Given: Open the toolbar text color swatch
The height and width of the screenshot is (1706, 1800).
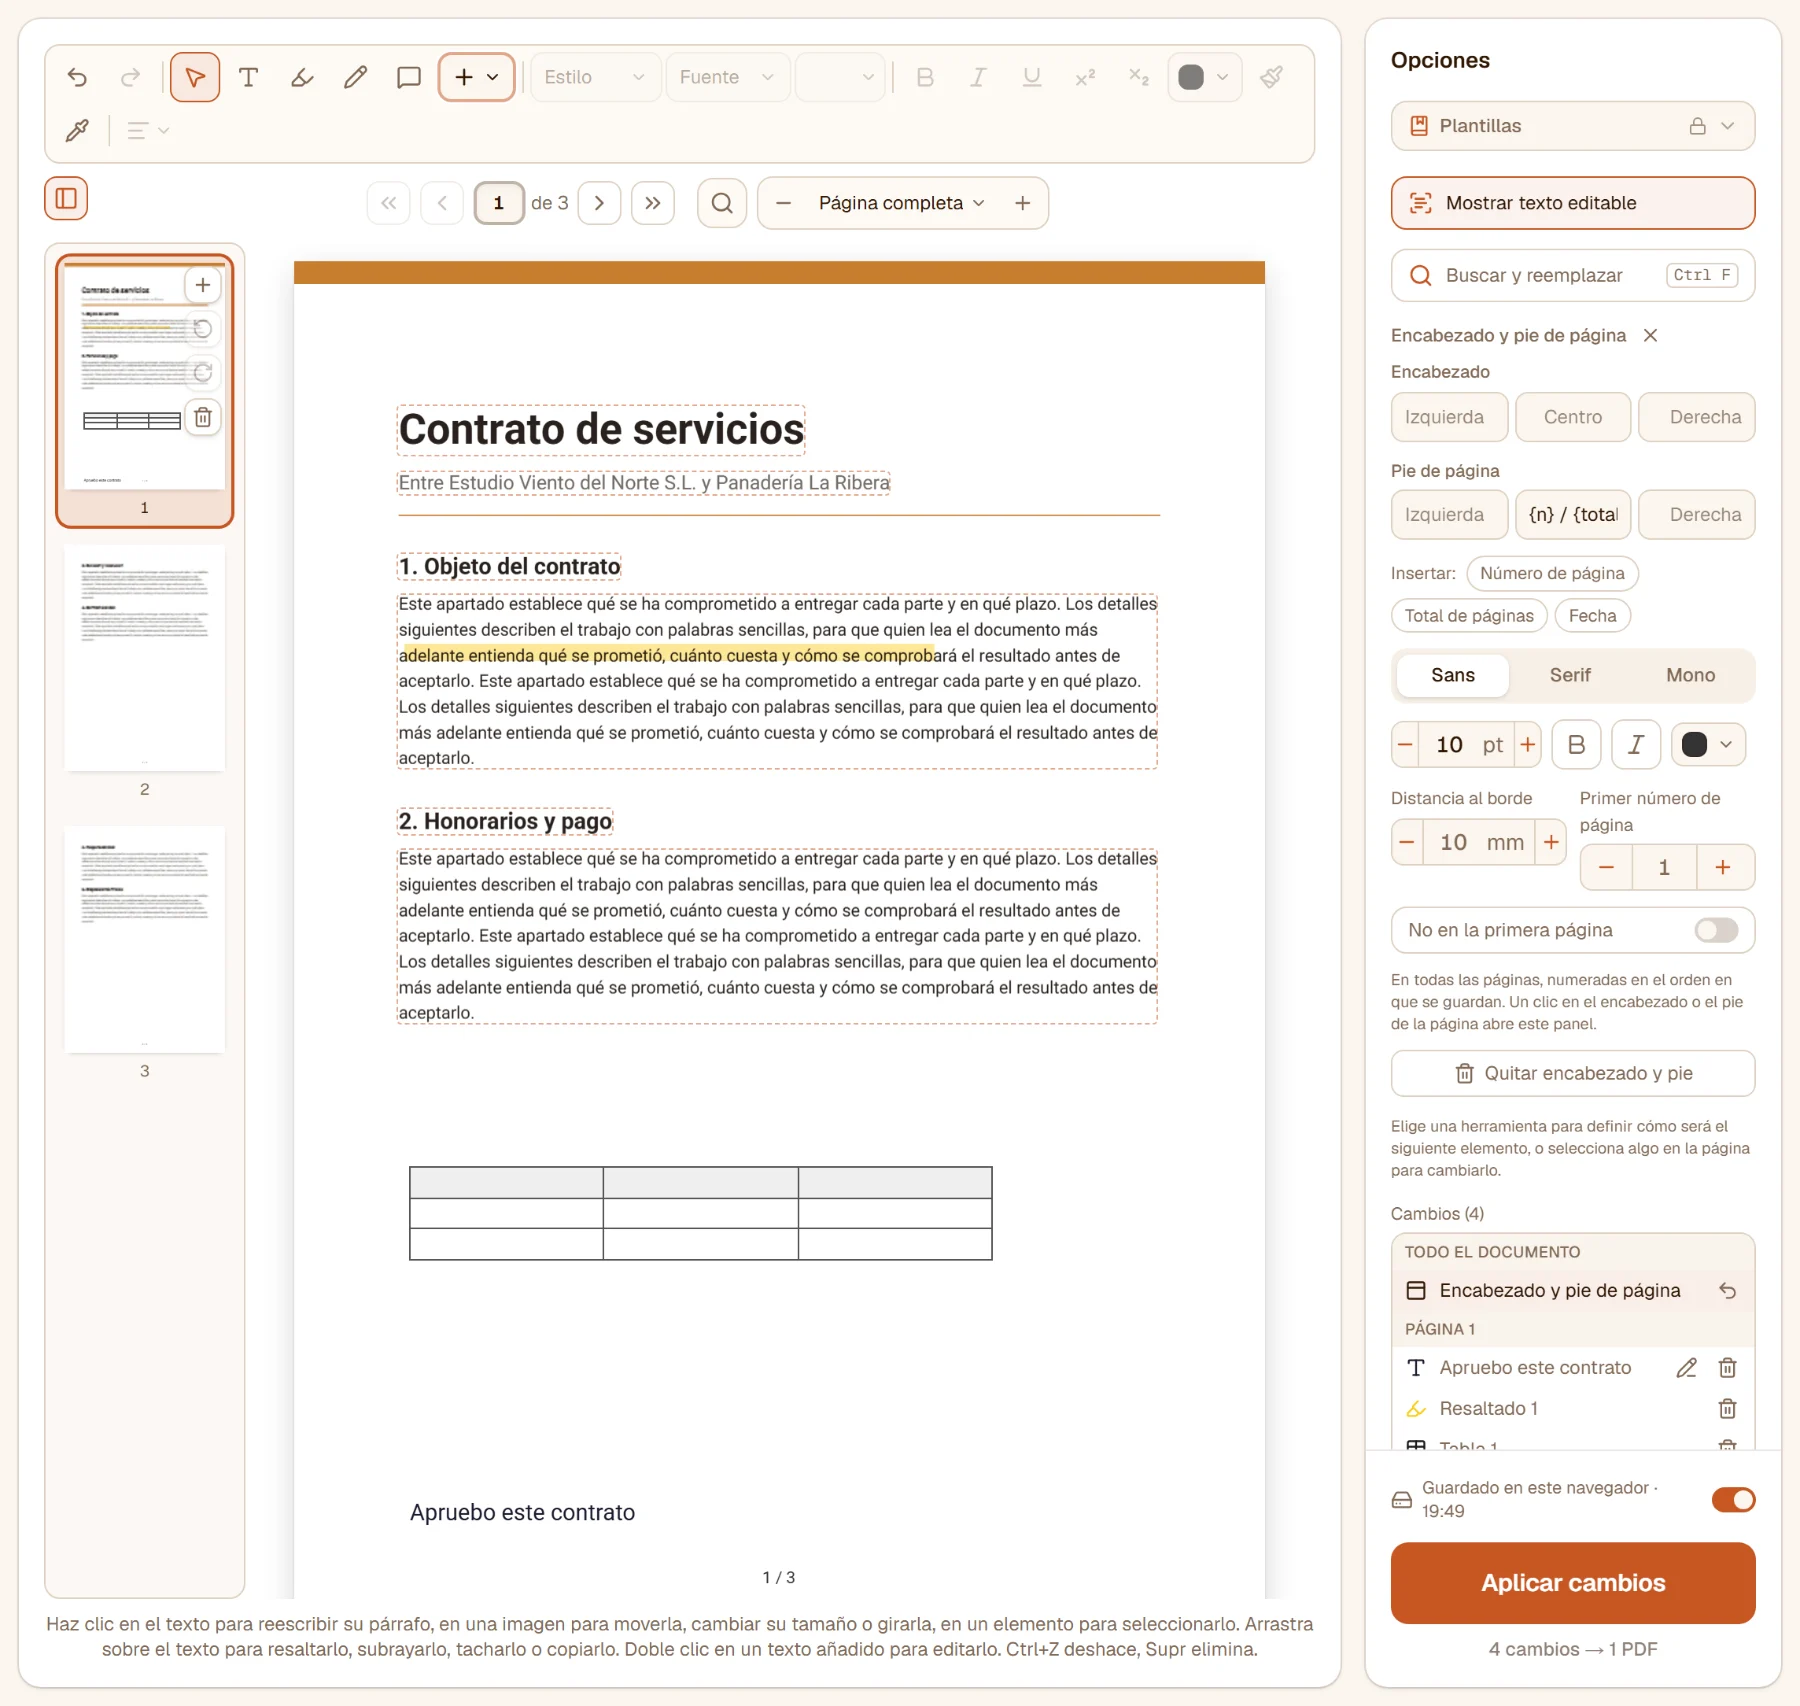Looking at the screenshot, I should click(1204, 77).
